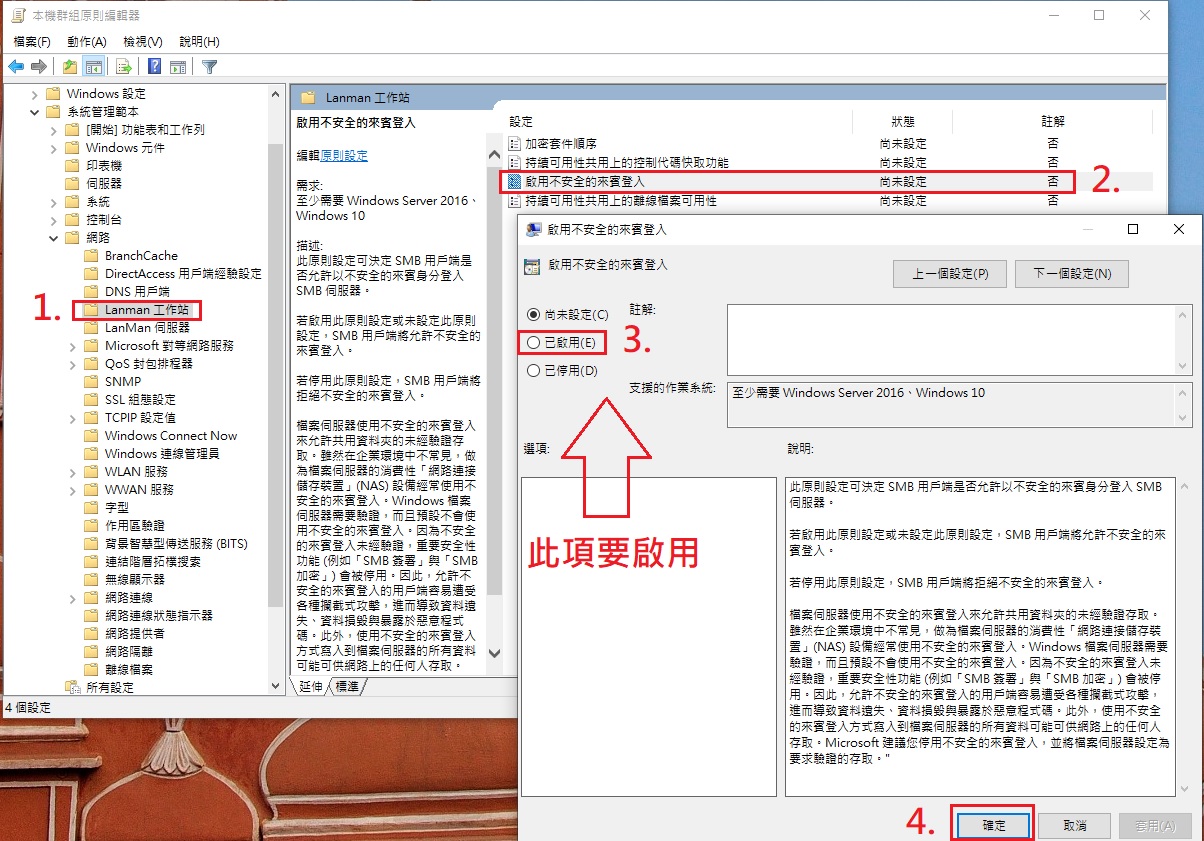Click the 狀態 column header

click(903, 121)
